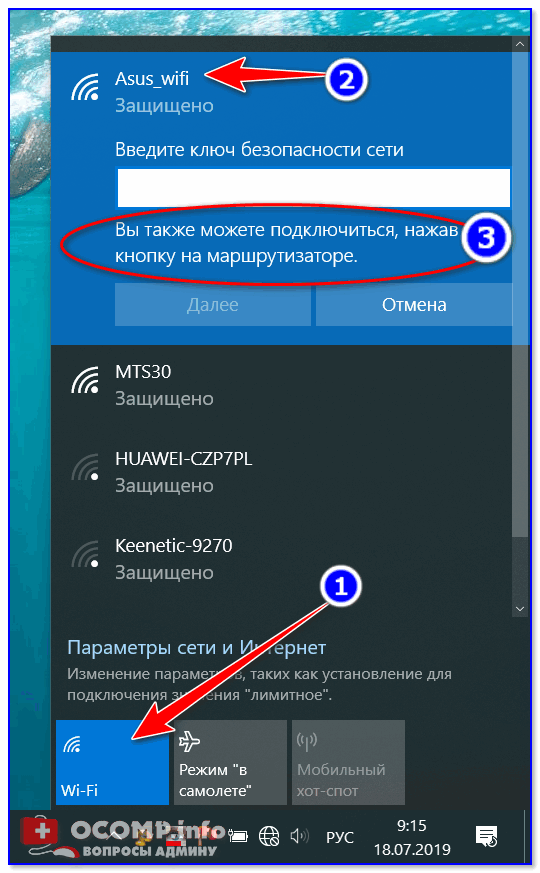Open the network globe tray icon
This screenshot has width=540, height=873.
[x=269, y=836]
